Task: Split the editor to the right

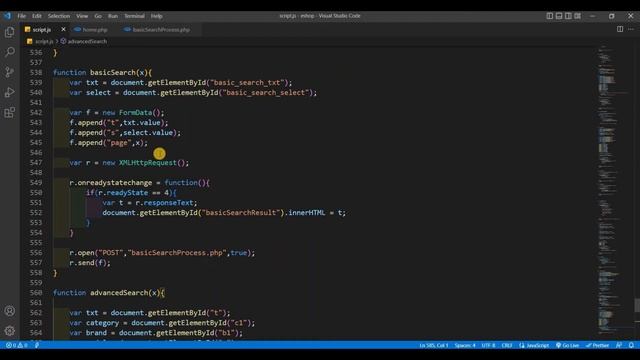Action: [620, 29]
